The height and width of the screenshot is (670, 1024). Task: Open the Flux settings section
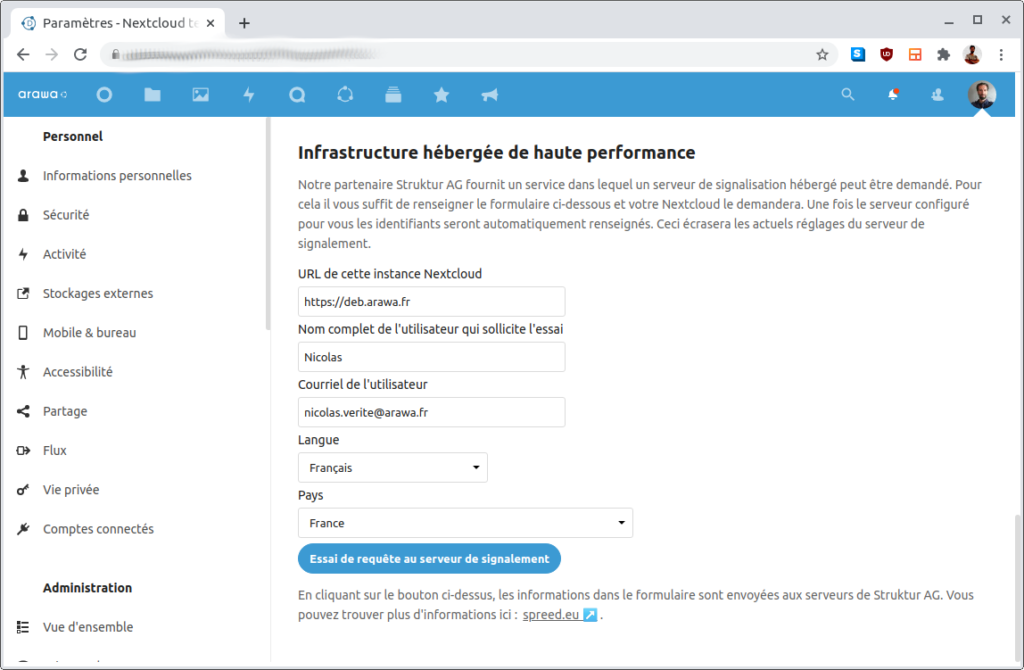pyautogui.click(x=55, y=450)
